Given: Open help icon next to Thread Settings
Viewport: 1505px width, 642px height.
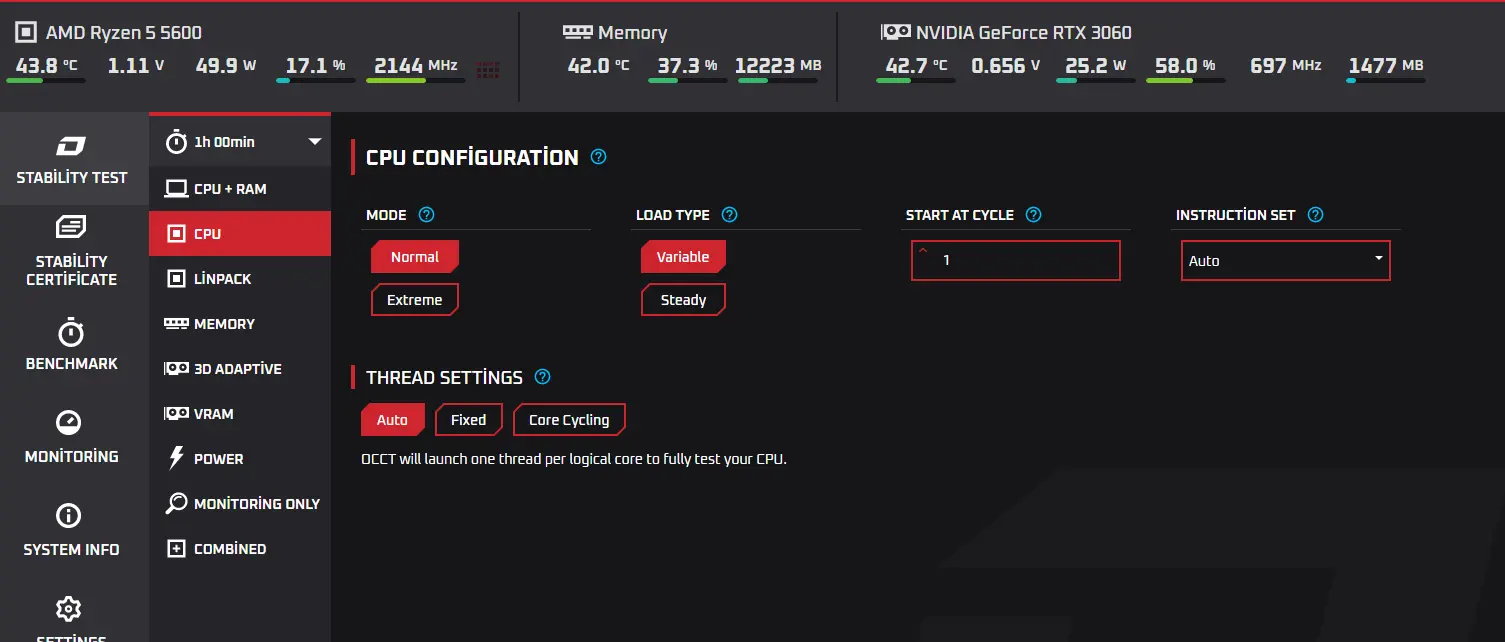Looking at the screenshot, I should pyautogui.click(x=543, y=377).
